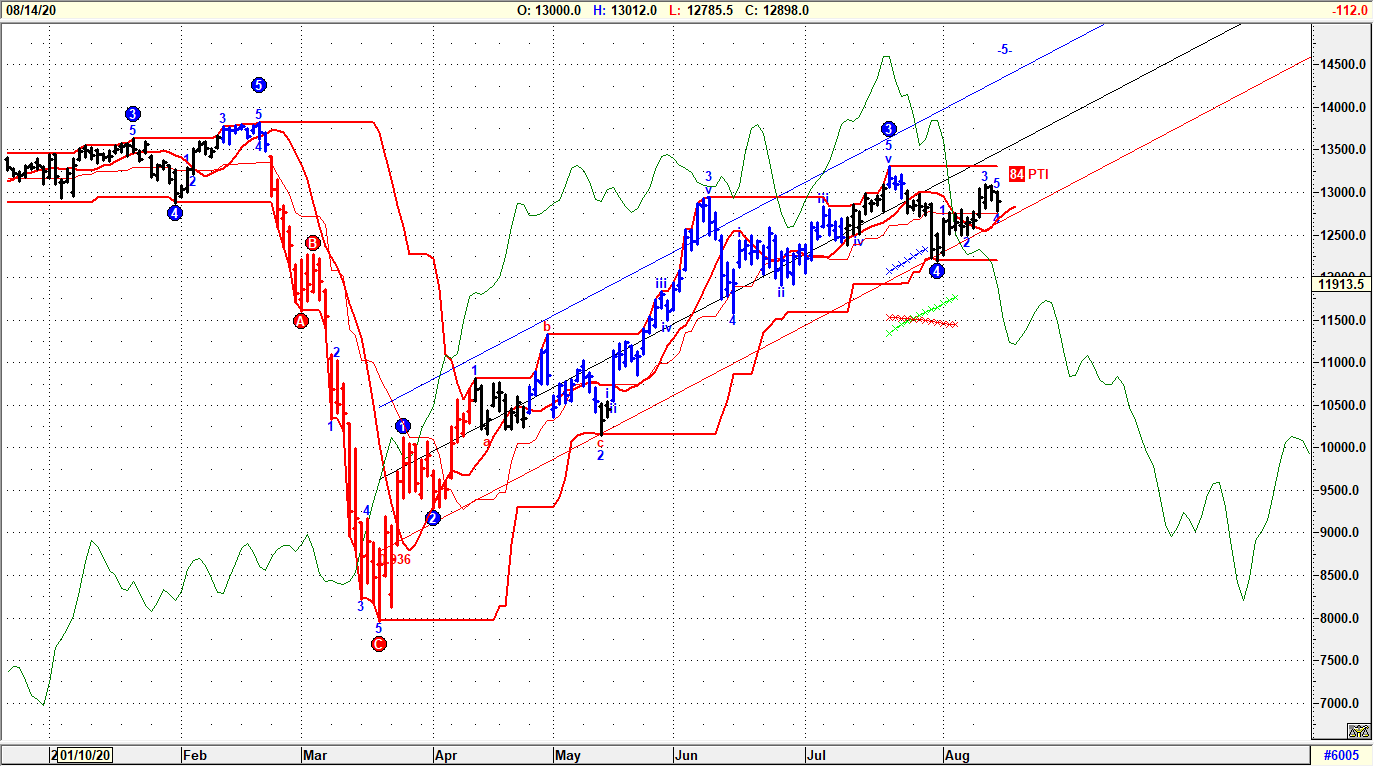
Task: Click the 10000.0 price axis label
Action: point(1344,448)
